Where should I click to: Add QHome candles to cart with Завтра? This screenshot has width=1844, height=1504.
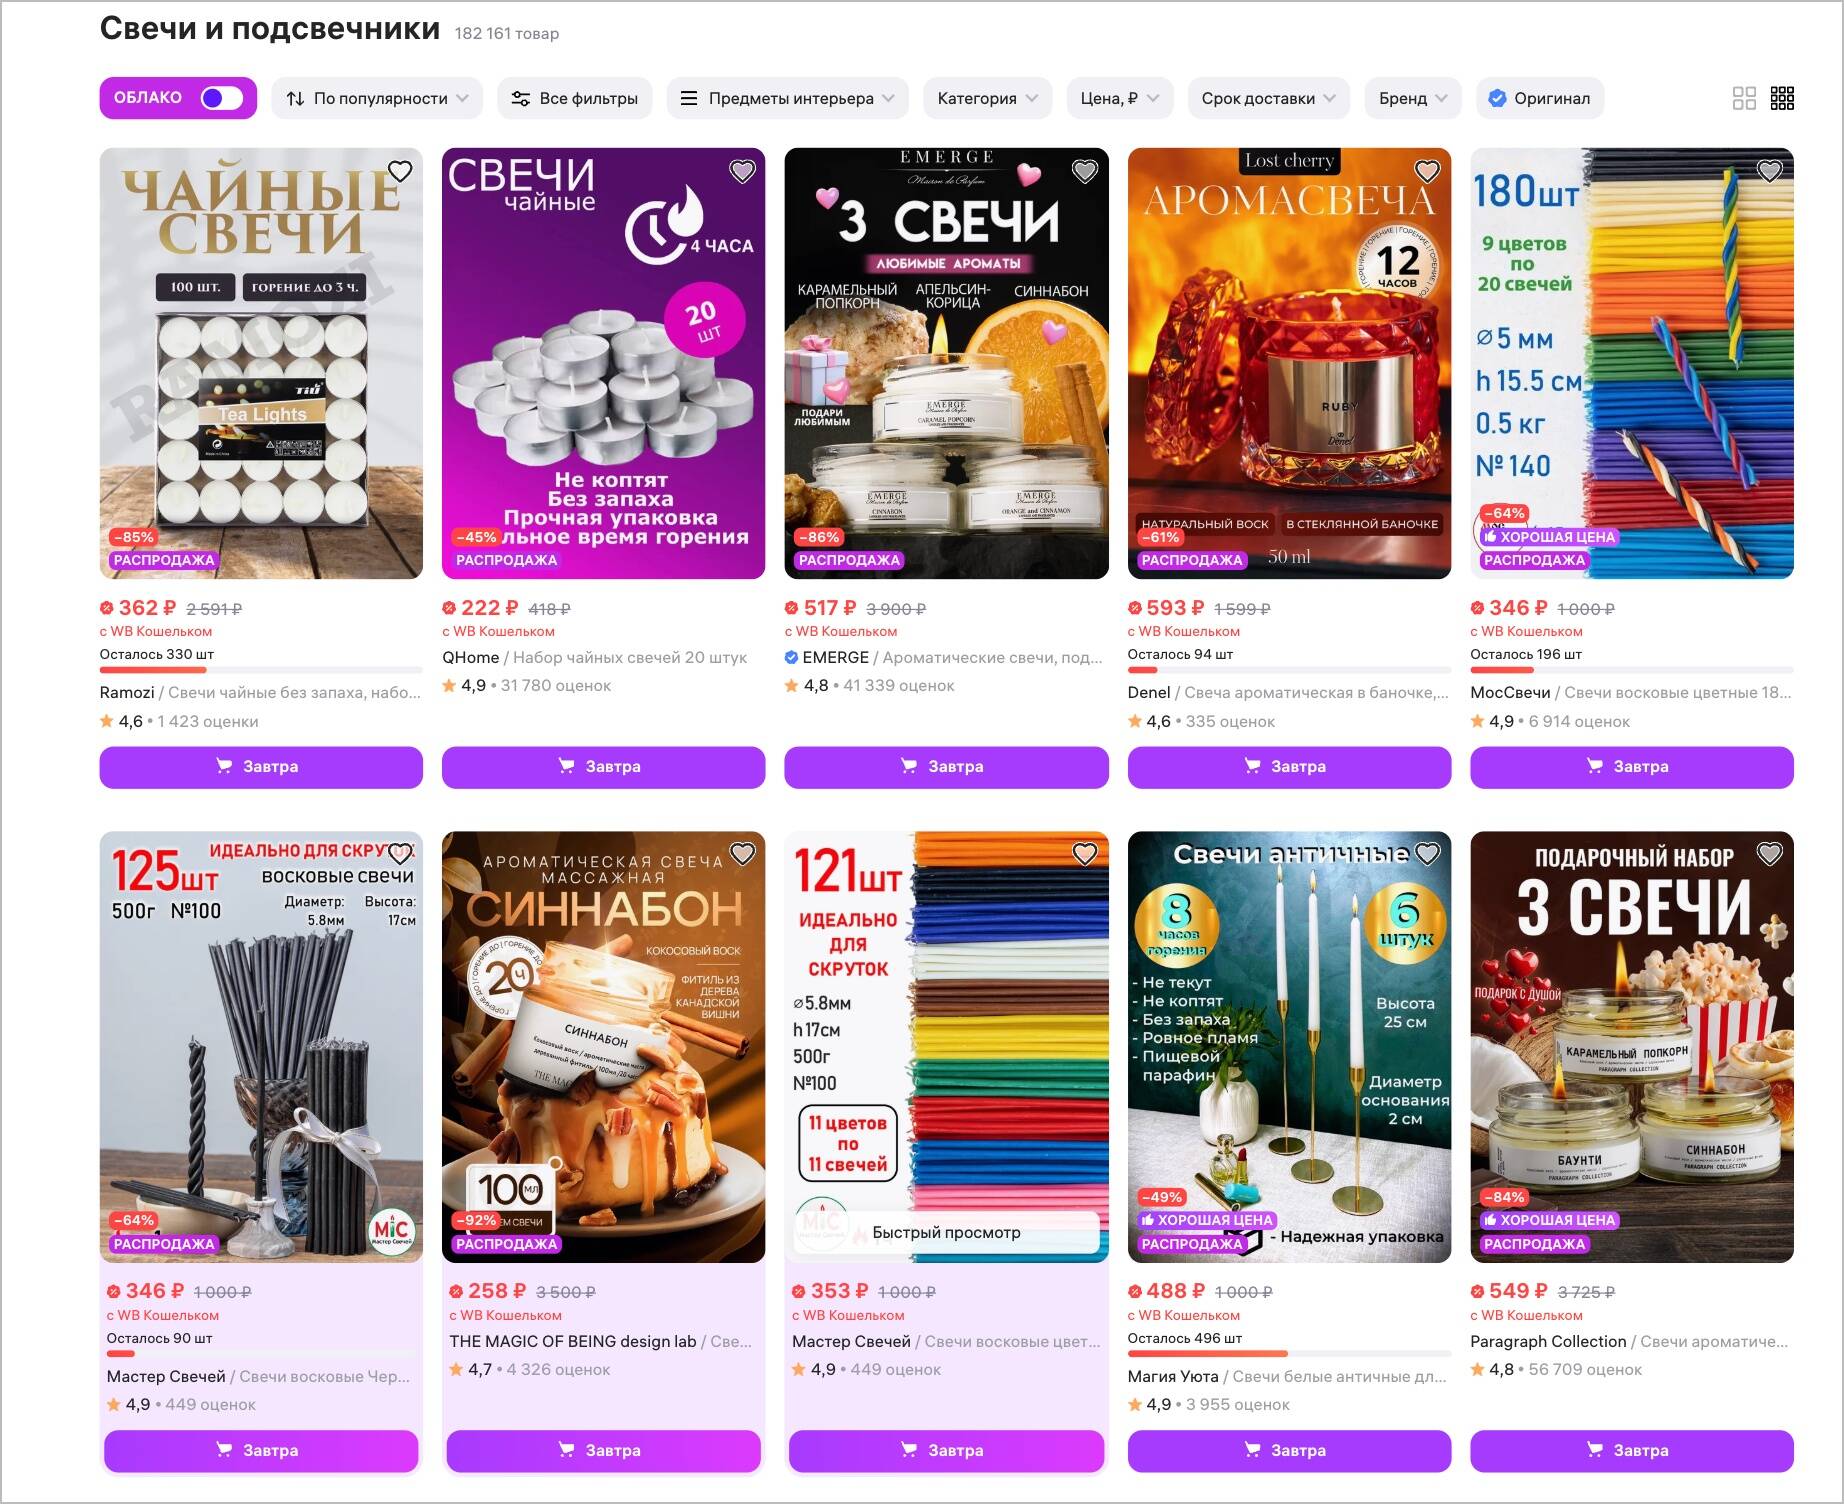click(603, 767)
